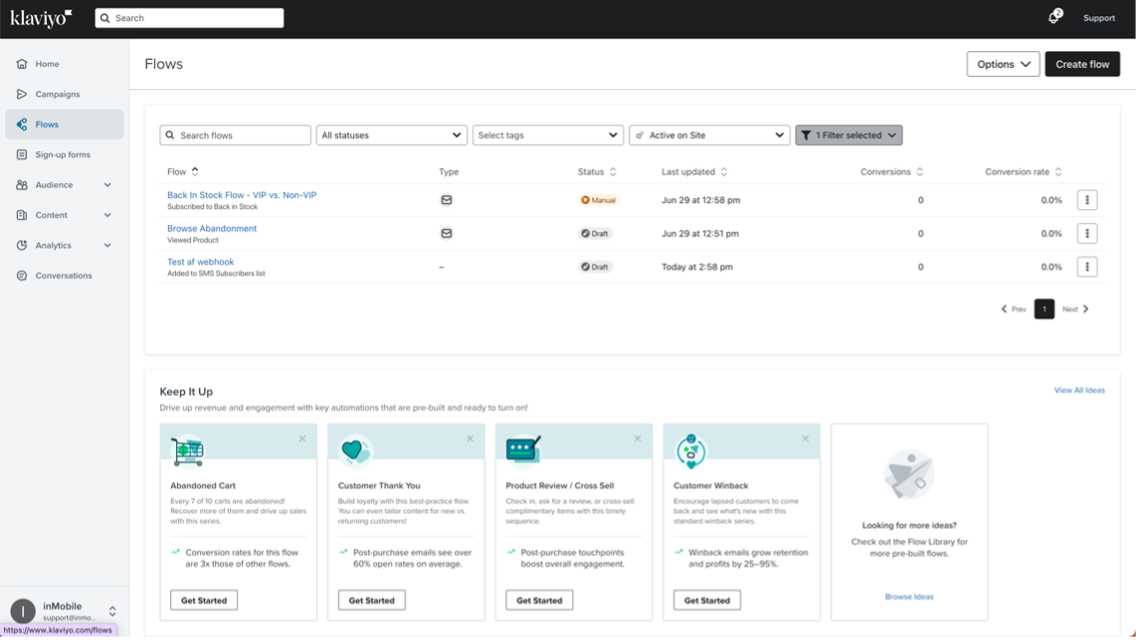Click the Create flow button
Image resolution: width=1139 pixels, height=641 pixels.
pos(1082,64)
